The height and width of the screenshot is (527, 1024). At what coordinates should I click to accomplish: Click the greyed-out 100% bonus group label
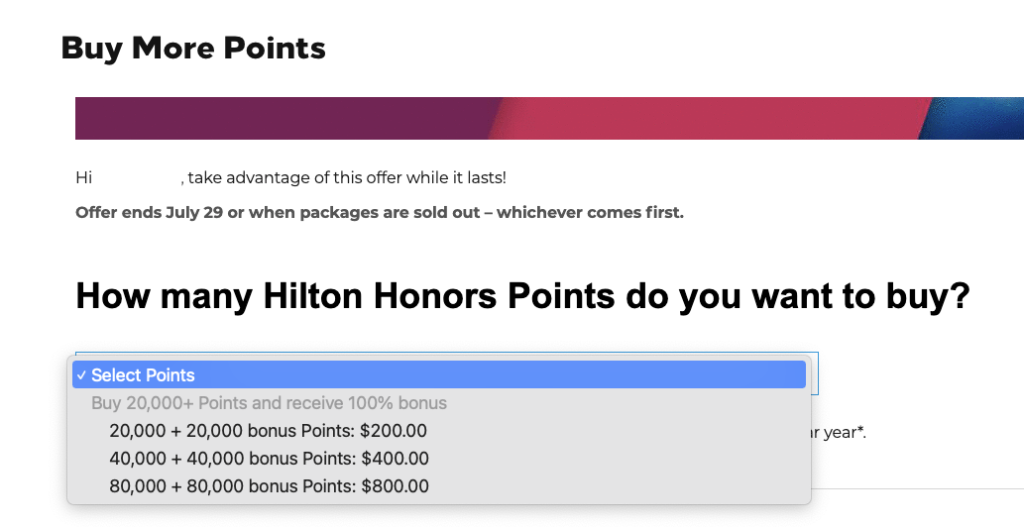point(268,403)
